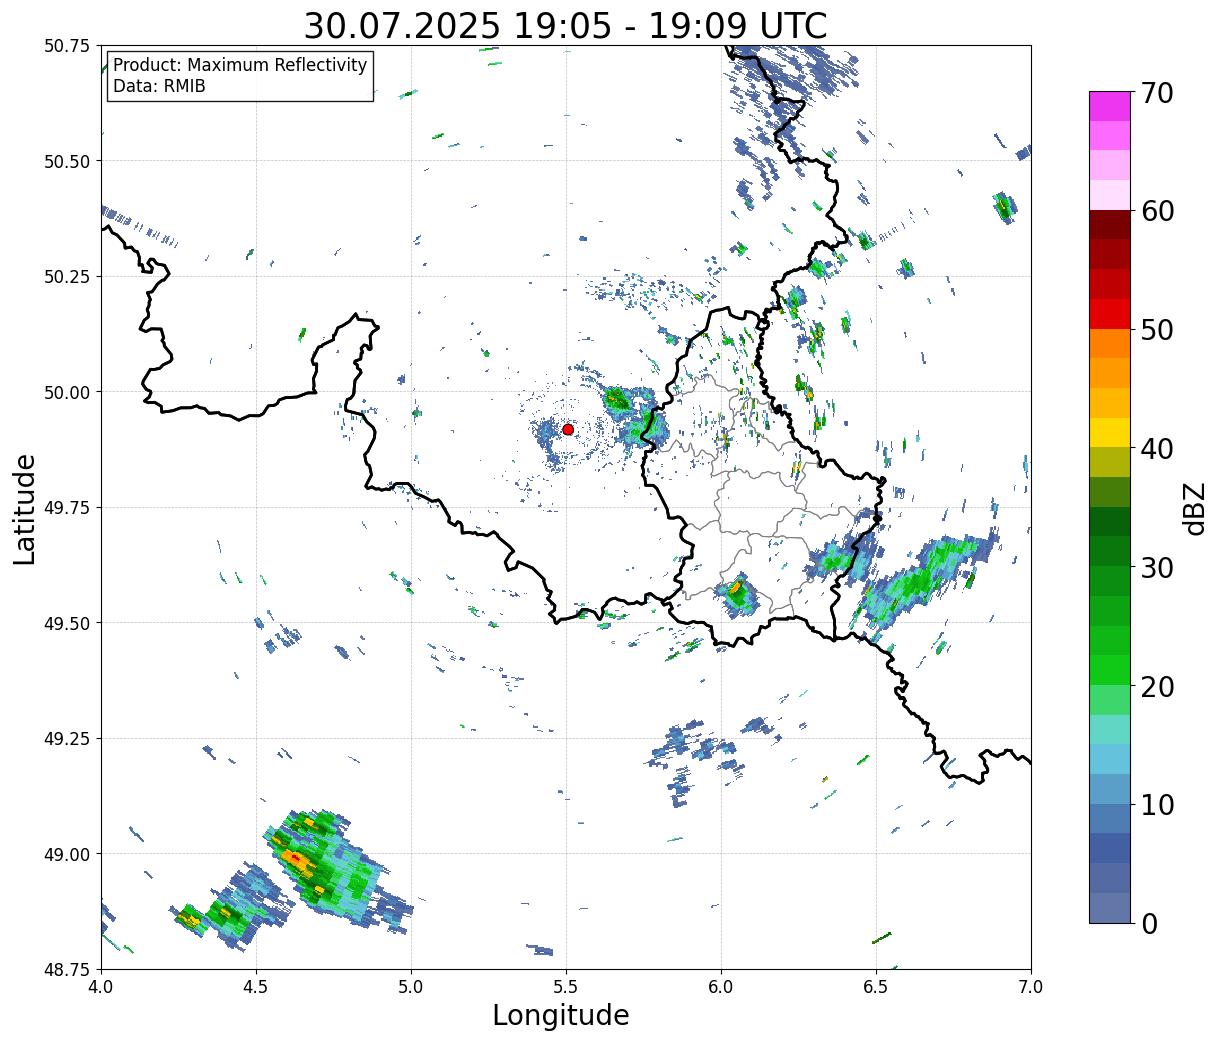Click the 'Data: RMIB' text

159,87
